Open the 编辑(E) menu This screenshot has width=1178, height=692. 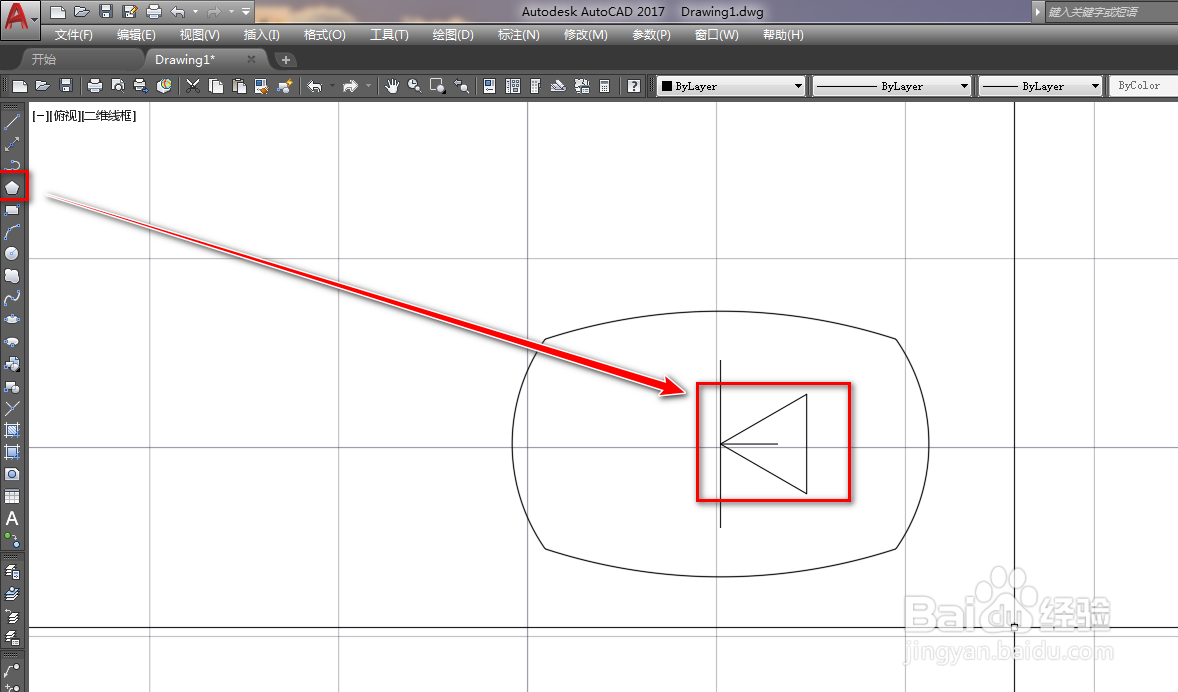coord(136,35)
